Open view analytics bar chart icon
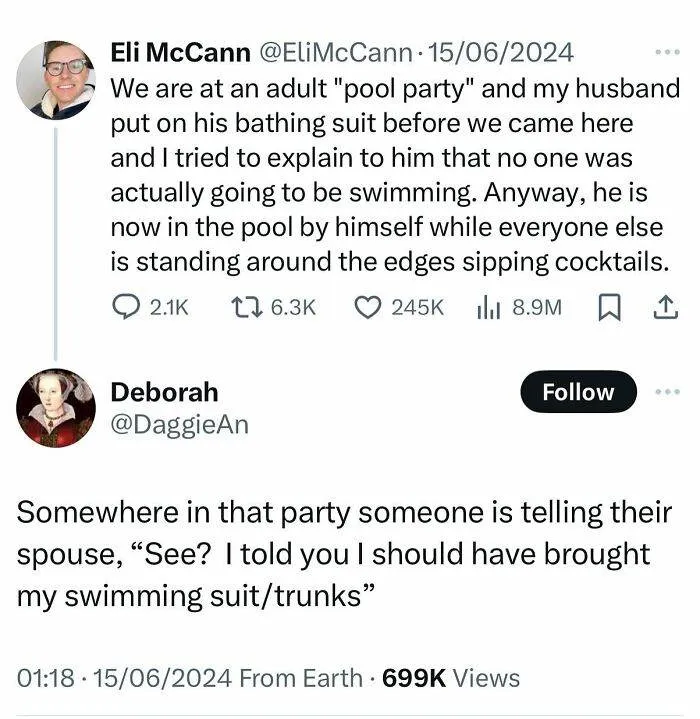The width and height of the screenshot is (700, 719). pyautogui.click(x=489, y=308)
